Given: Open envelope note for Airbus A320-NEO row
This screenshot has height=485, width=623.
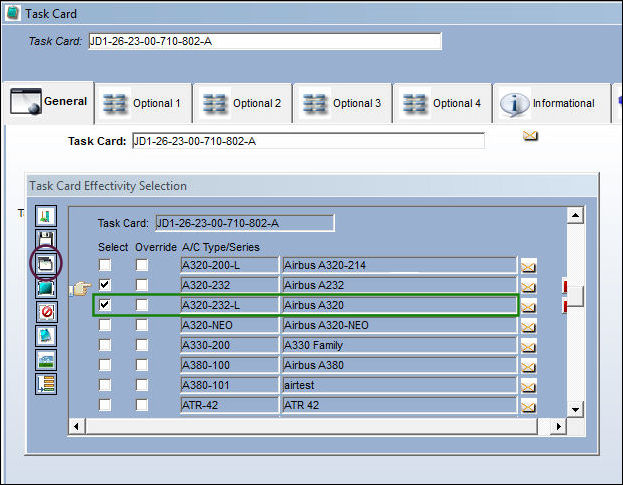Looking at the screenshot, I should [528, 327].
